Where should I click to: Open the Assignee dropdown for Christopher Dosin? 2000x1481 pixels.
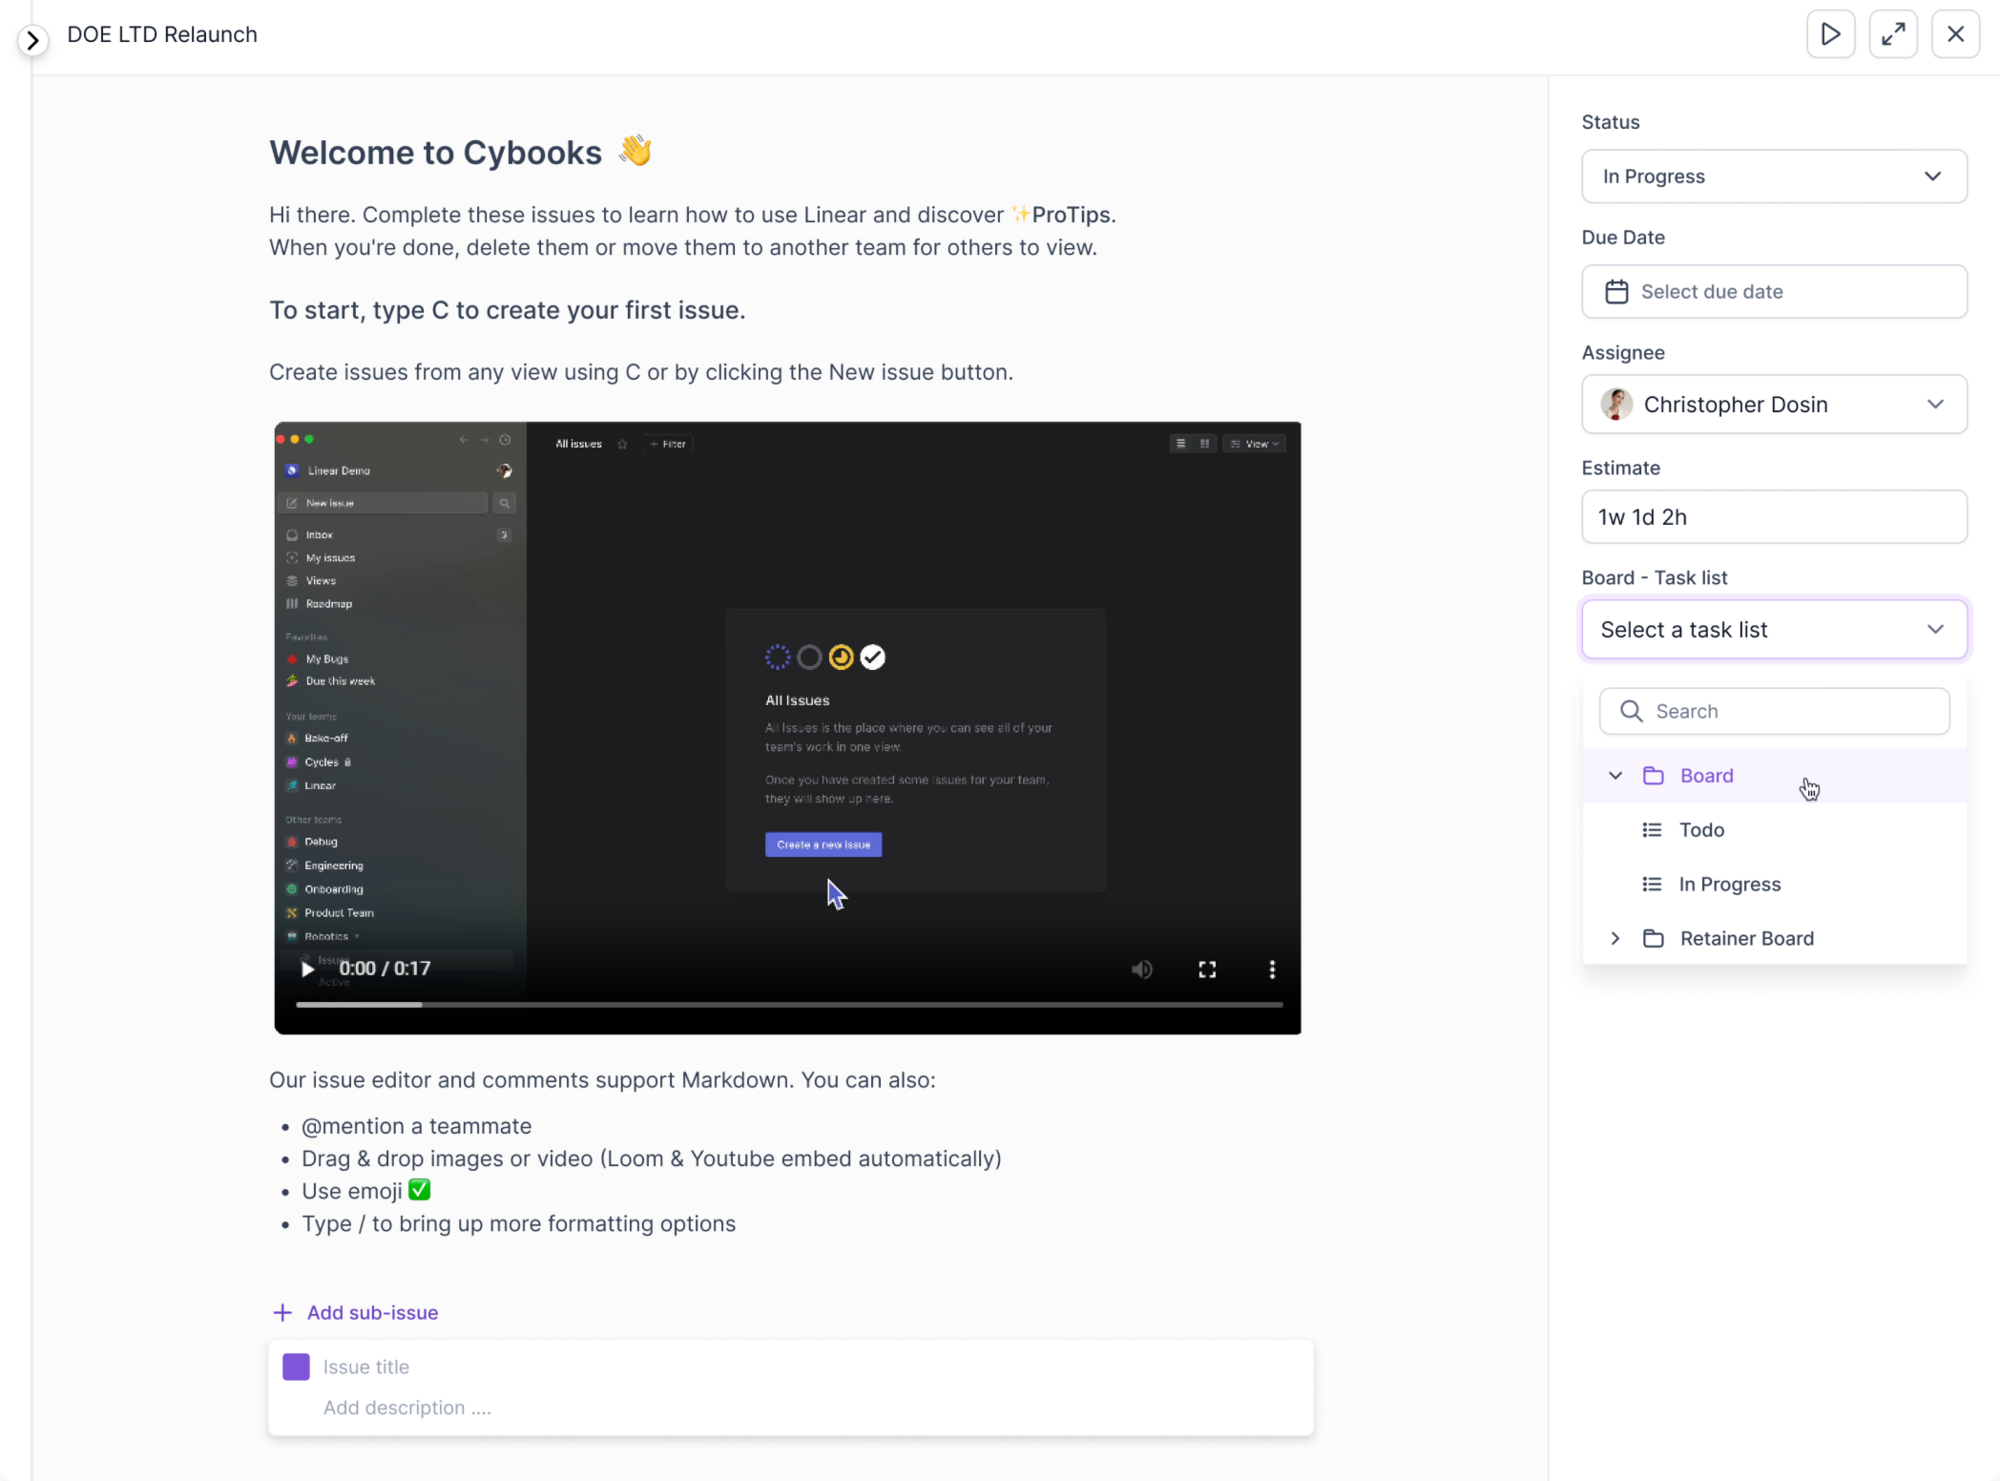point(1774,404)
